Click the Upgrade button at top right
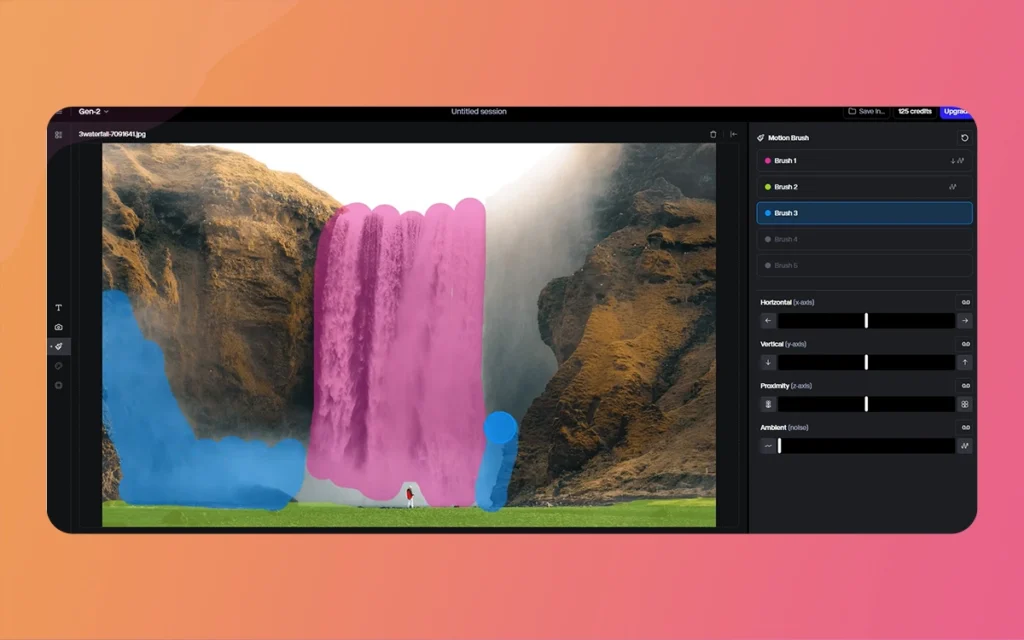Screen dimensions: 1024x640 click(956, 112)
